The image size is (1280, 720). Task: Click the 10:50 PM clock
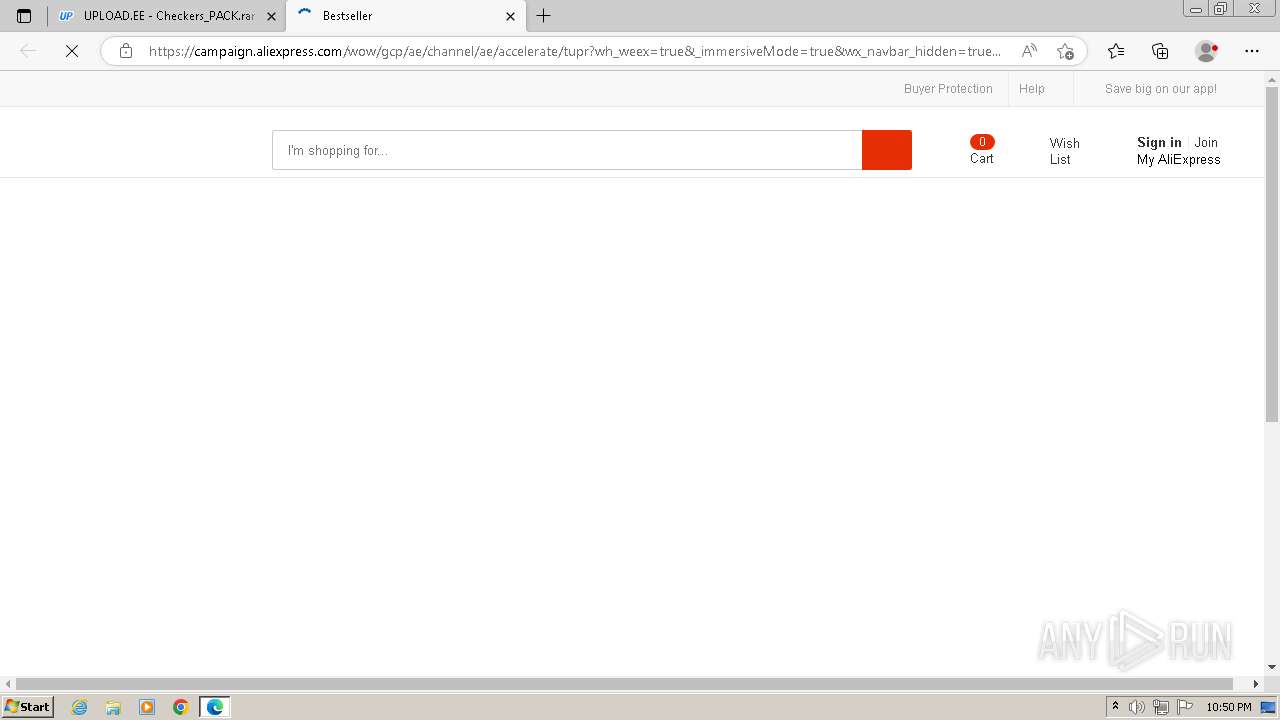tap(1229, 707)
